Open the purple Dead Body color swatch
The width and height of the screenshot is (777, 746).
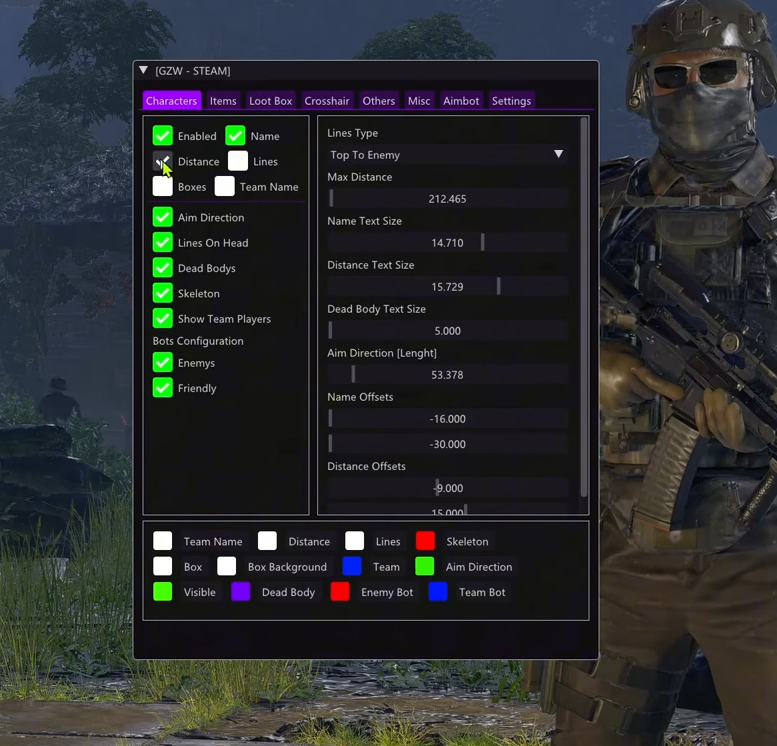[241, 592]
